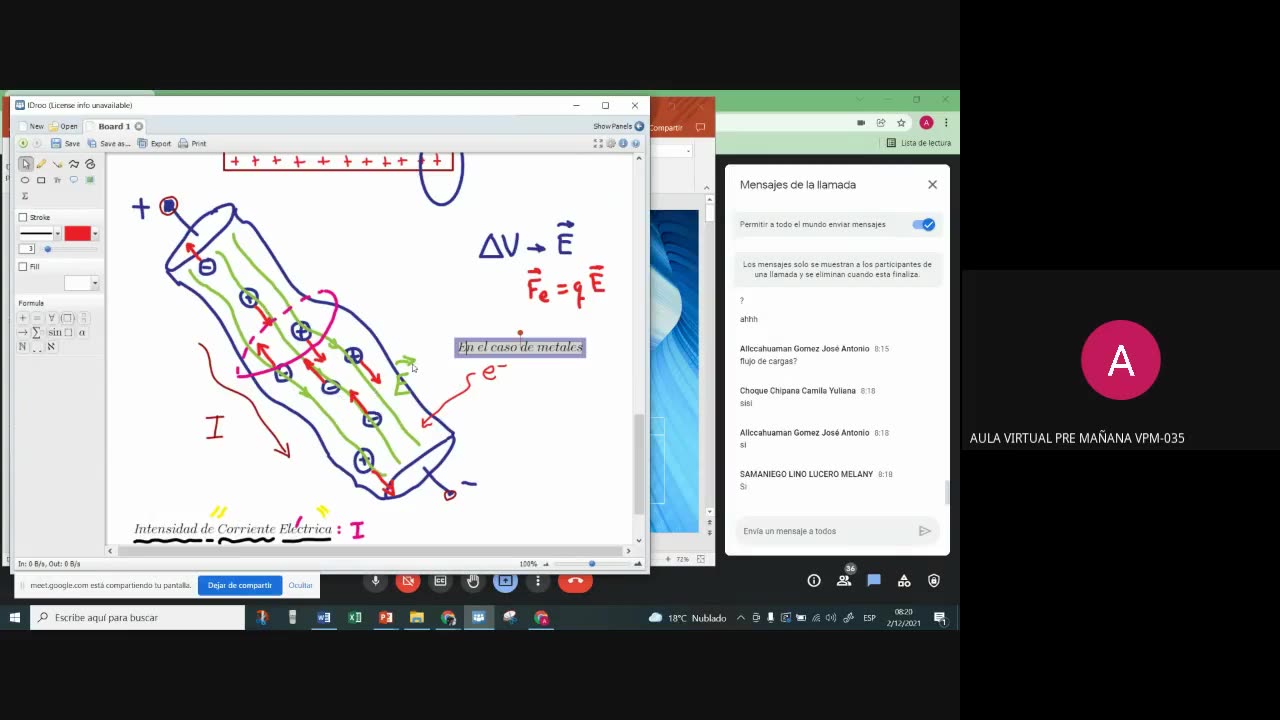Click Export in IDroo toolbar
Screen dimensions: 1280x720
click(x=155, y=144)
